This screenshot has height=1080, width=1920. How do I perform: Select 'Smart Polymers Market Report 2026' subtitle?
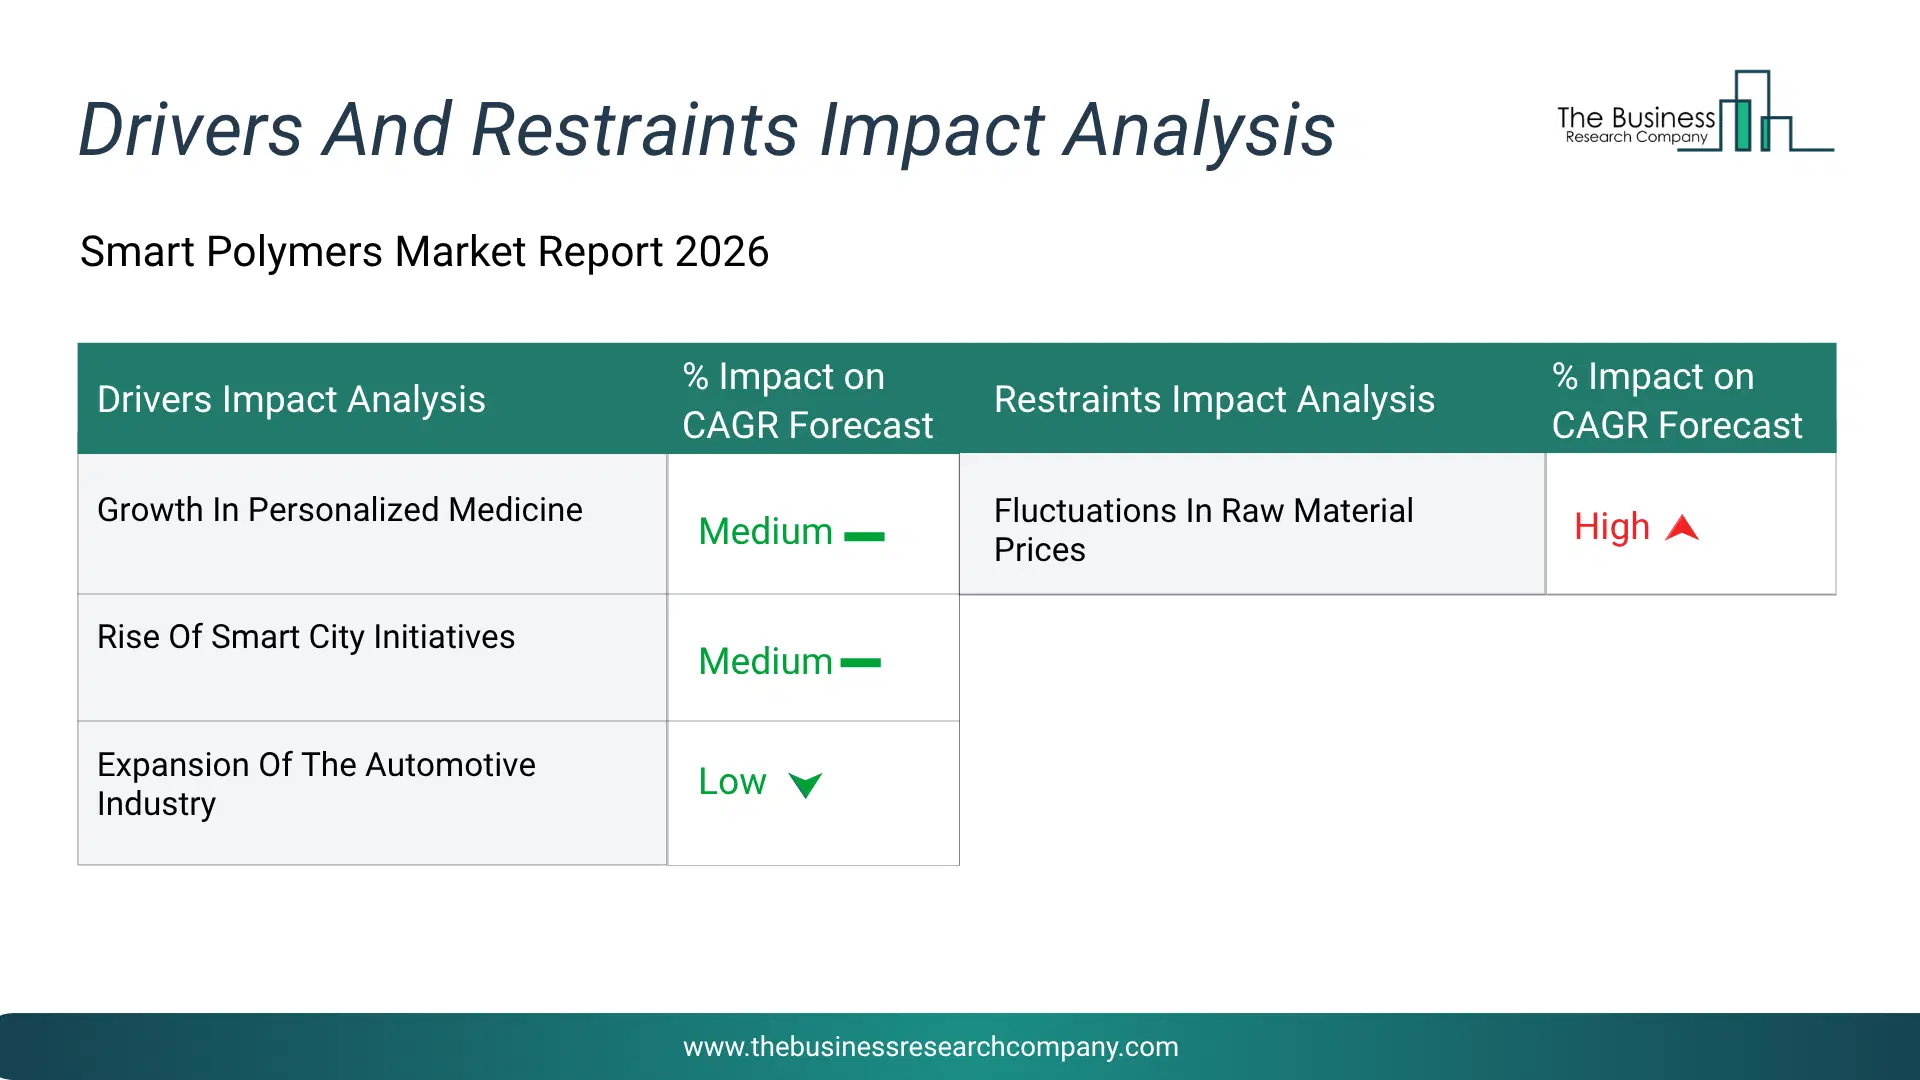pyautogui.click(x=424, y=252)
